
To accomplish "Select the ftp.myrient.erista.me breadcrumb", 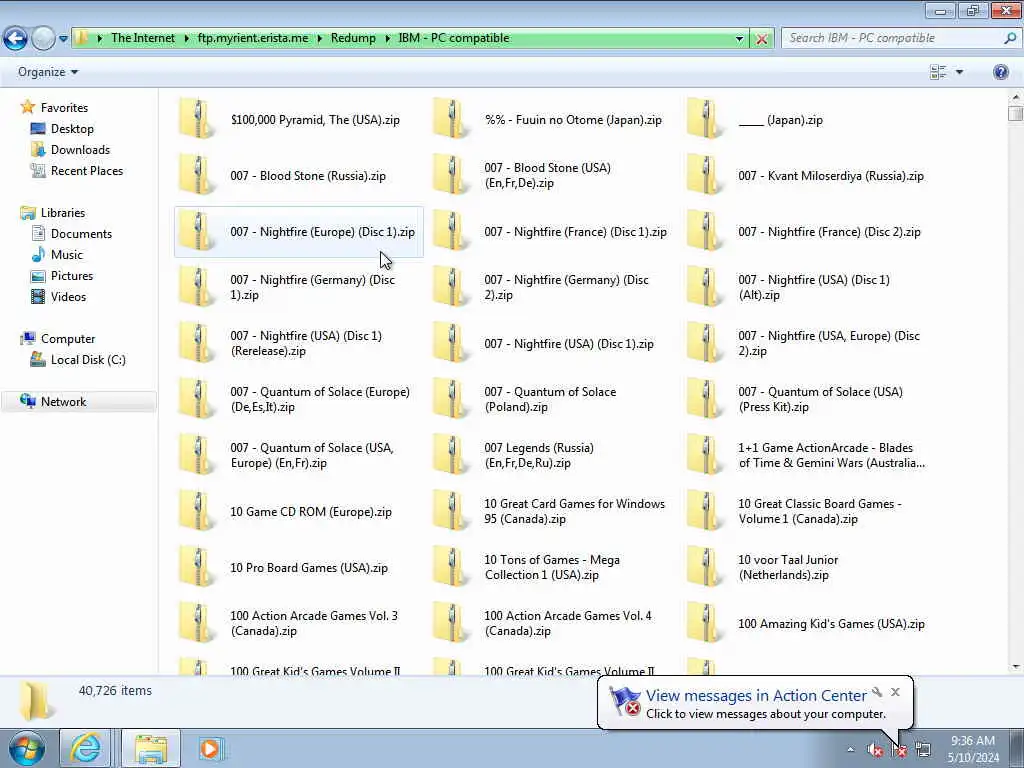I will tap(253, 38).
